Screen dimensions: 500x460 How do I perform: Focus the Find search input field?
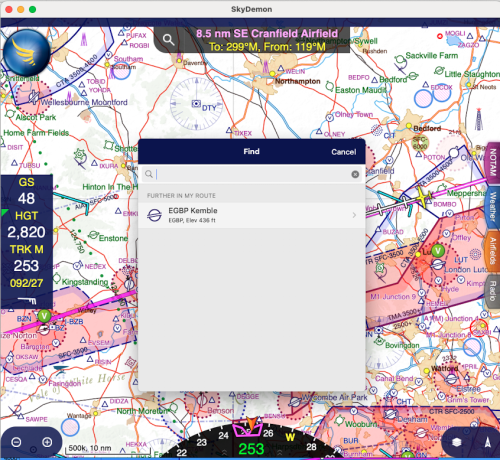pos(252,174)
